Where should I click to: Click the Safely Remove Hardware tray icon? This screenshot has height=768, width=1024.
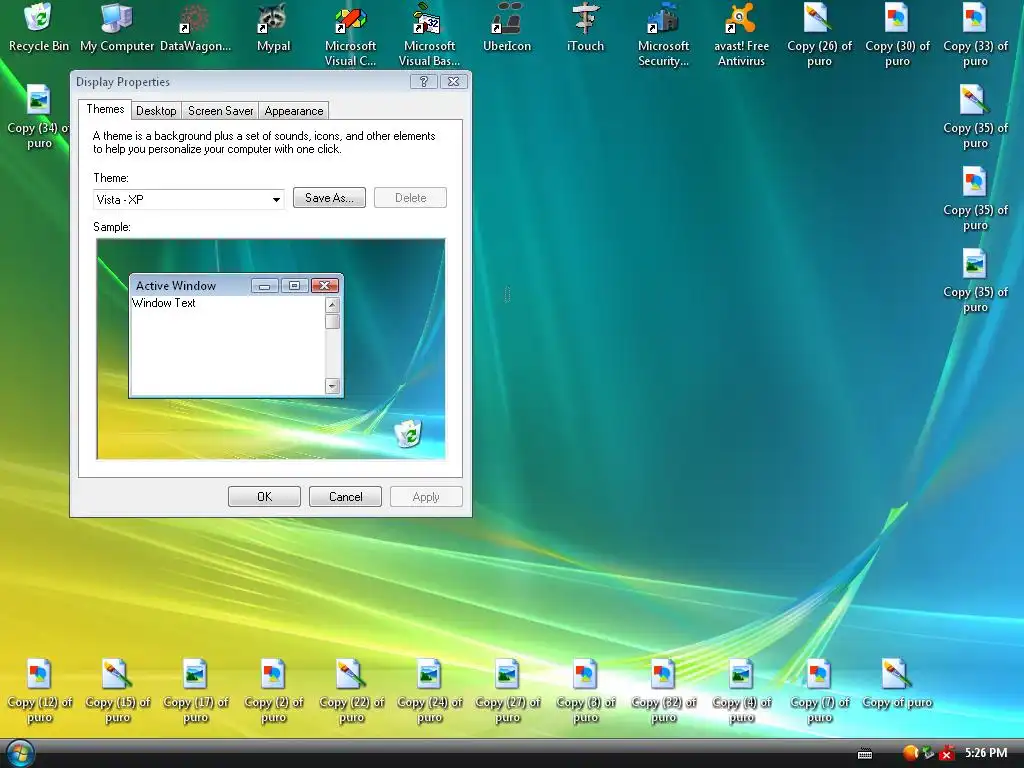coord(928,754)
